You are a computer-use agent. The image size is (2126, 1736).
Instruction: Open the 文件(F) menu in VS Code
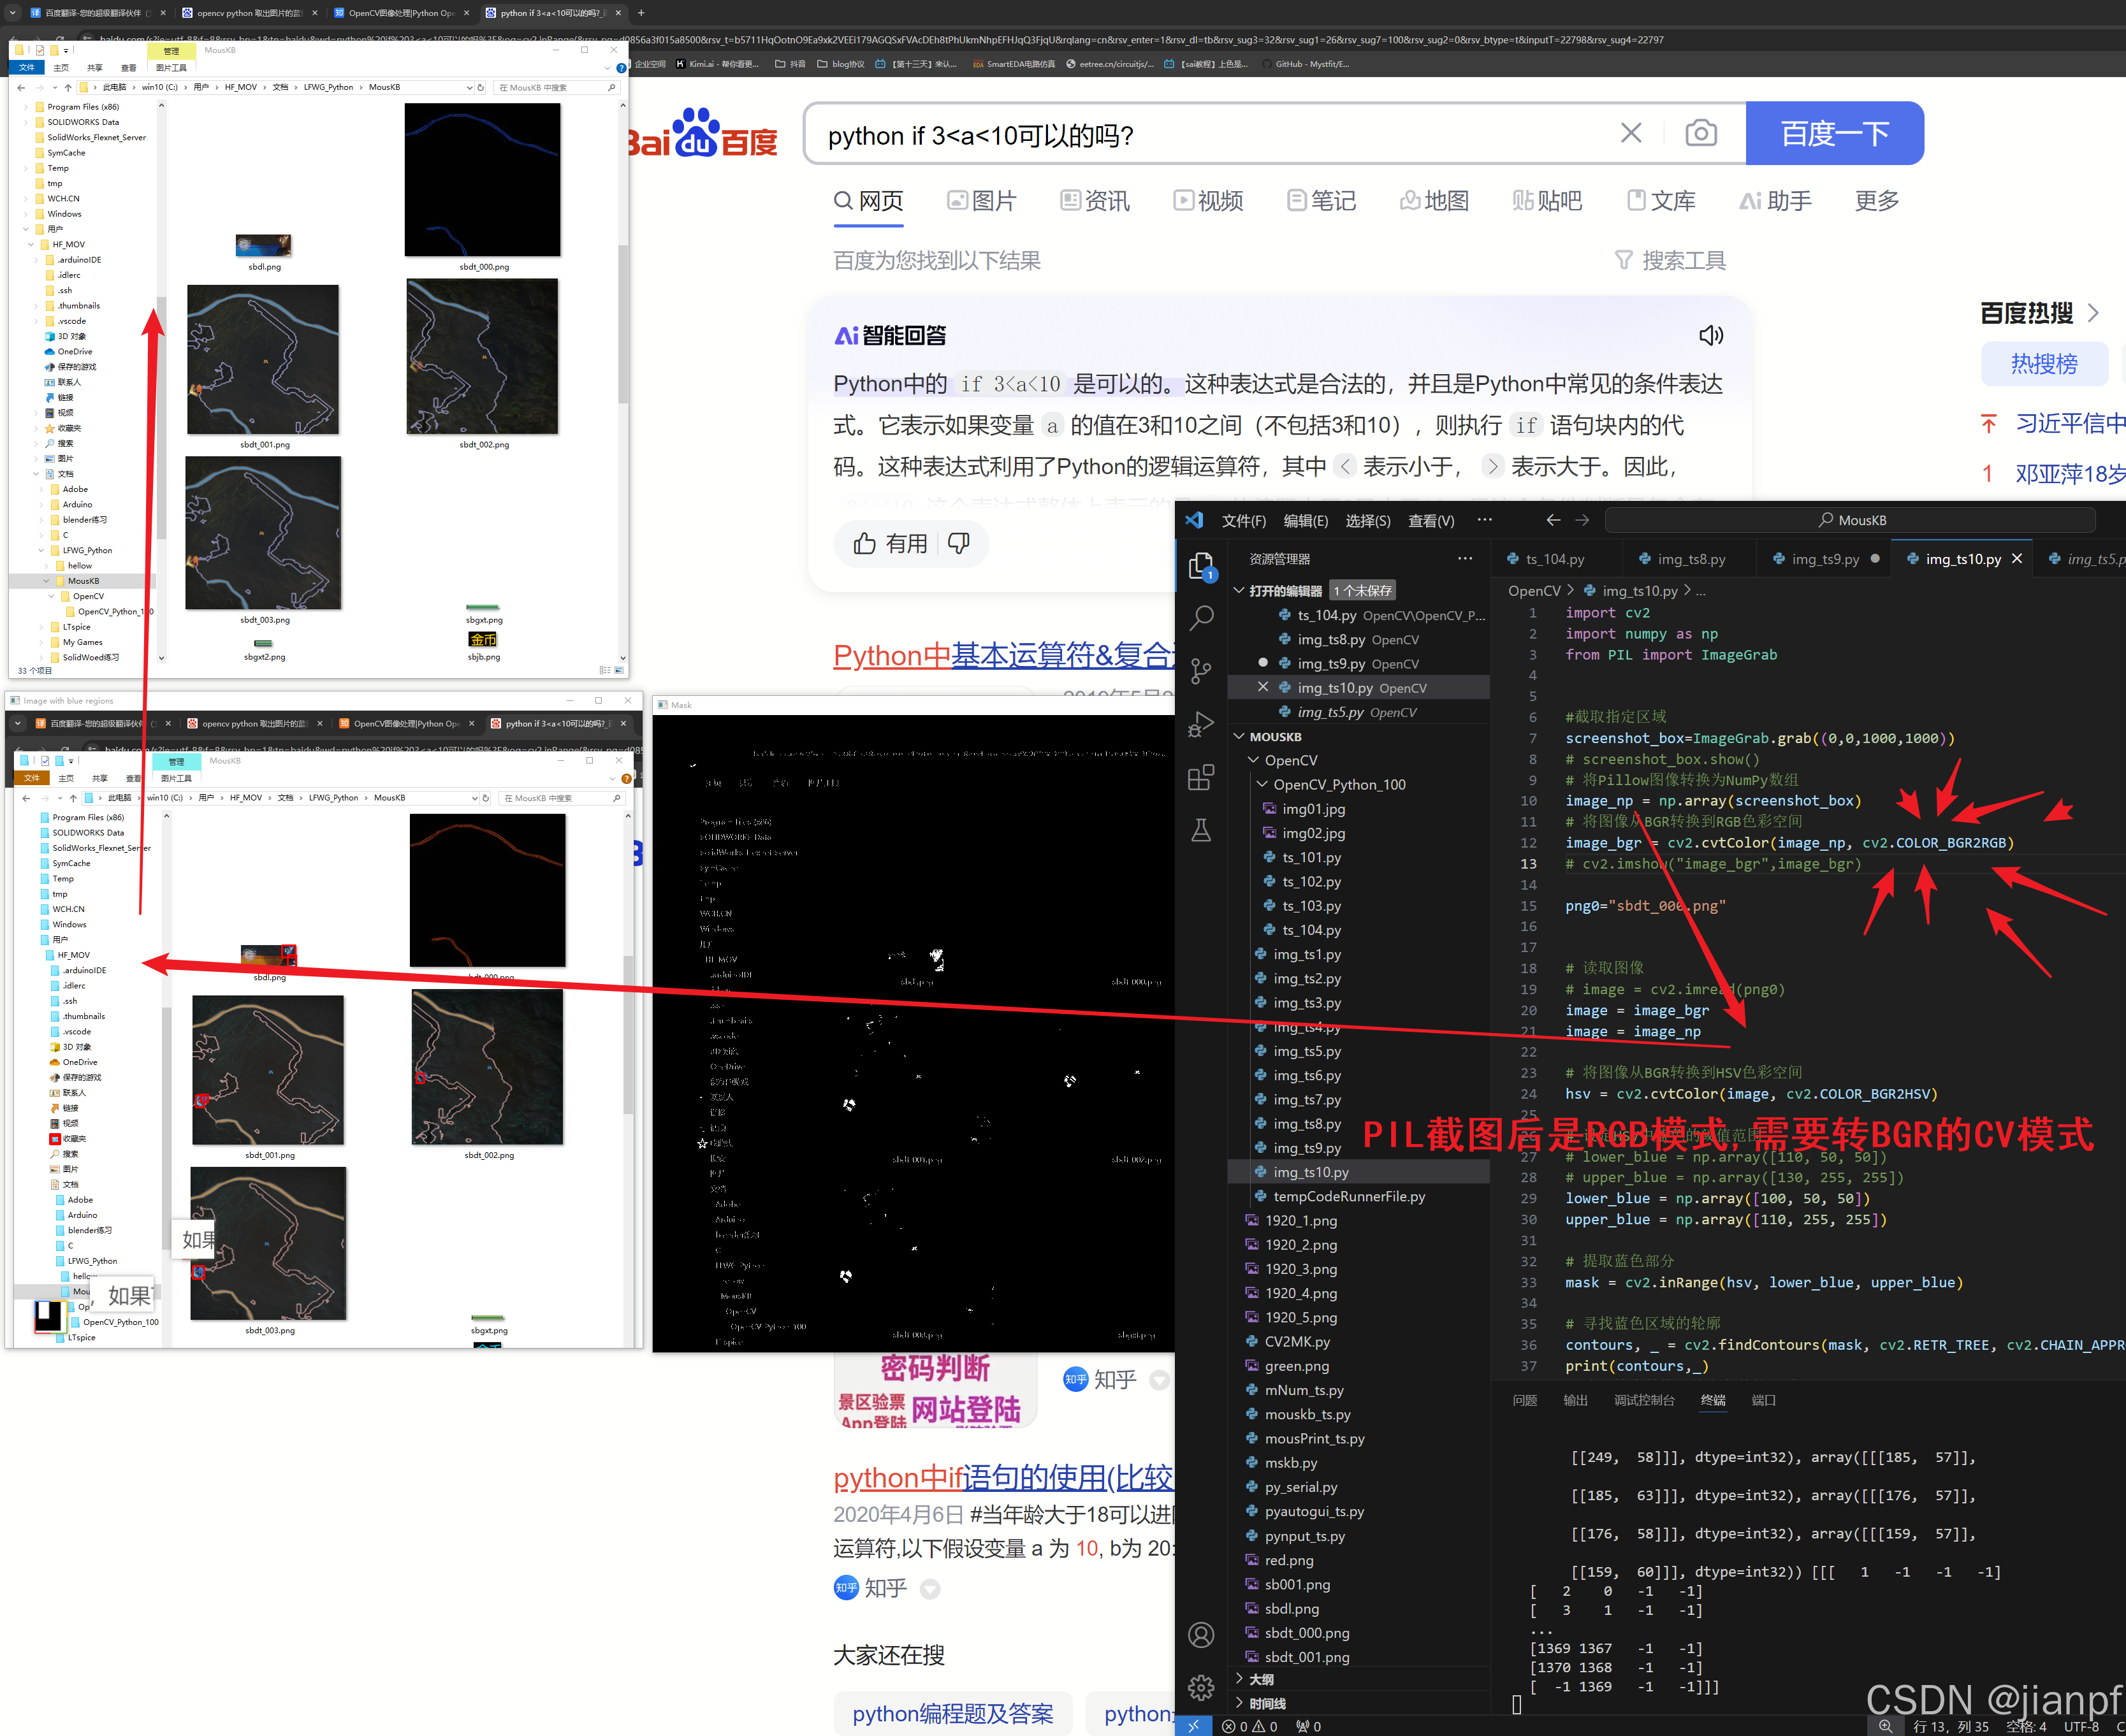pos(1243,520)
